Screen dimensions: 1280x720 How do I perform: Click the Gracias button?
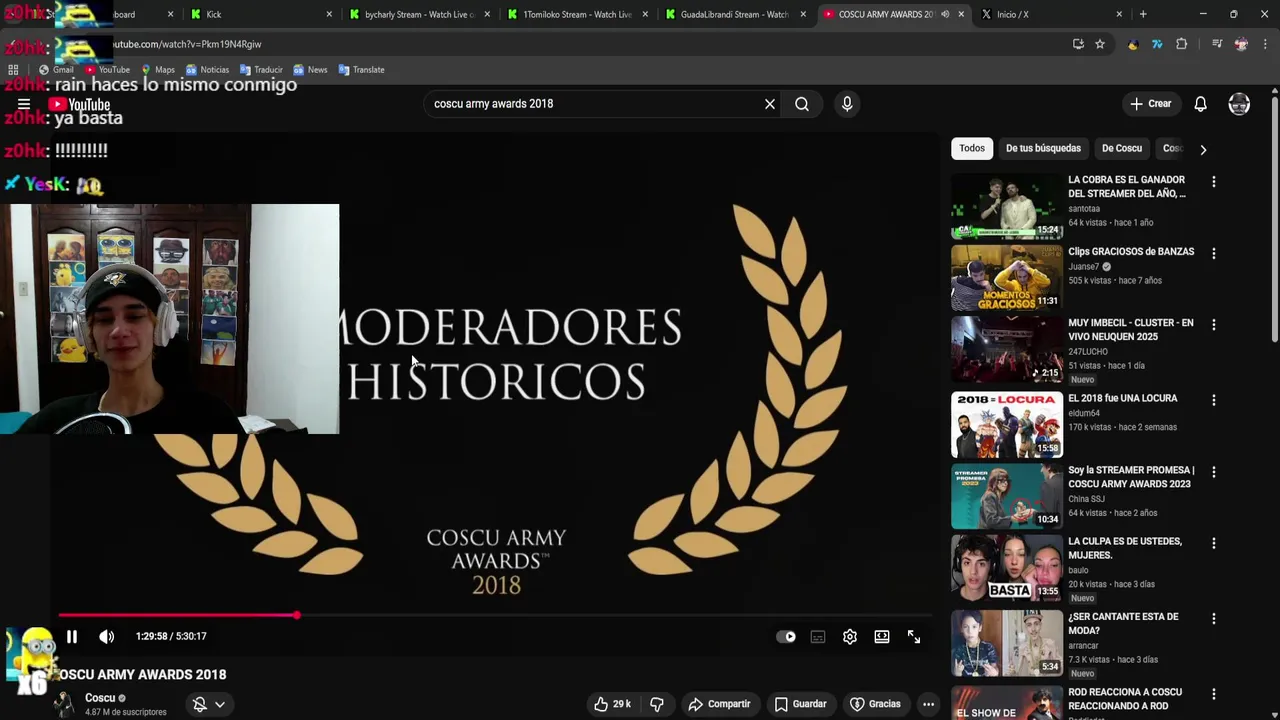point(875,704)
